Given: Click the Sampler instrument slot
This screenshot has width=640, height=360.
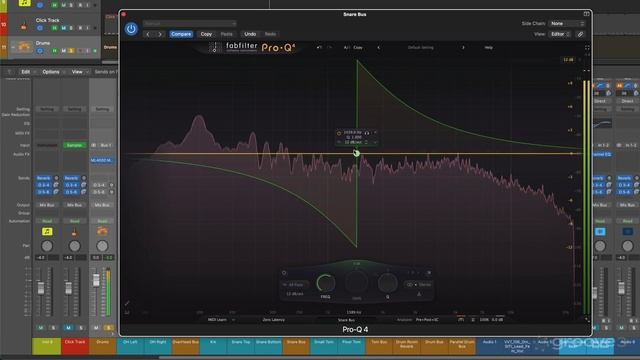Looking at the screenshot, I should point(74,145).
